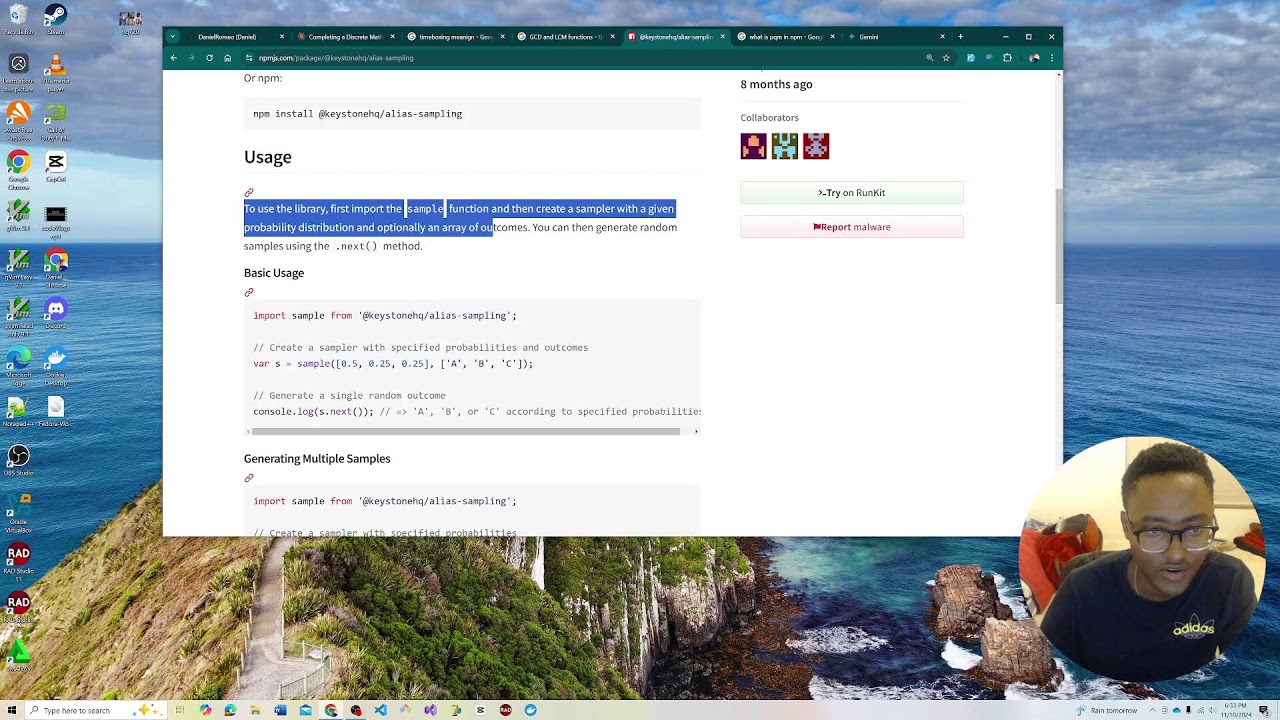Click right arrow of code scrollbar
The image size is (1280, 720).
click(696, 432)
